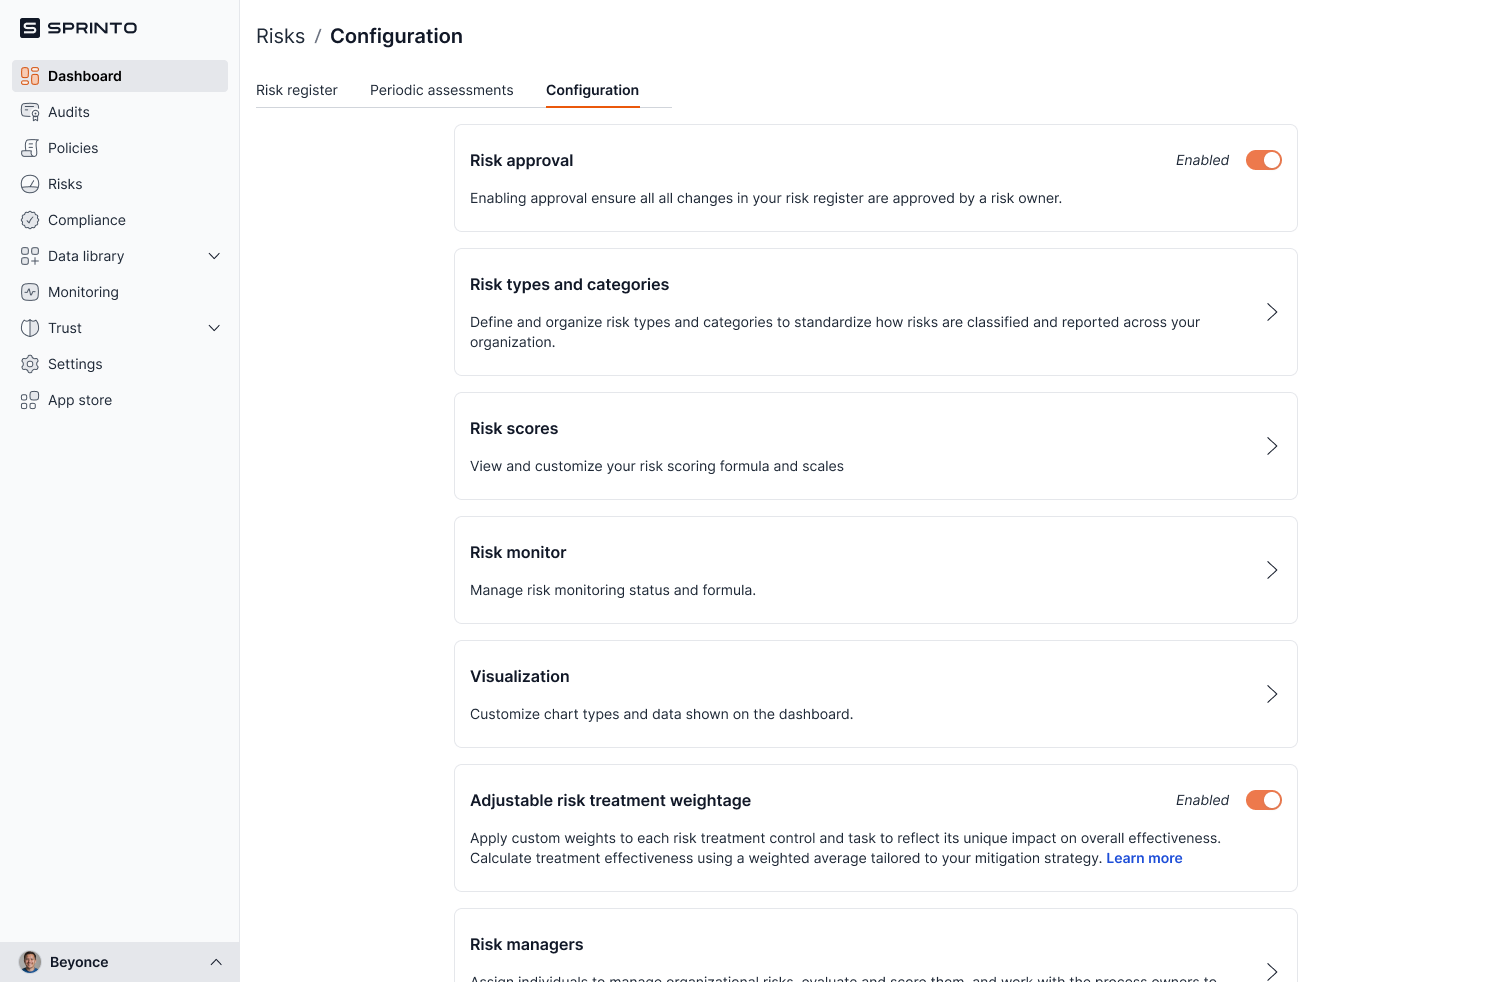This screenshot has width=1512, height=982.
Task: Open the Visualization settings card
Action: click(875, 694)
